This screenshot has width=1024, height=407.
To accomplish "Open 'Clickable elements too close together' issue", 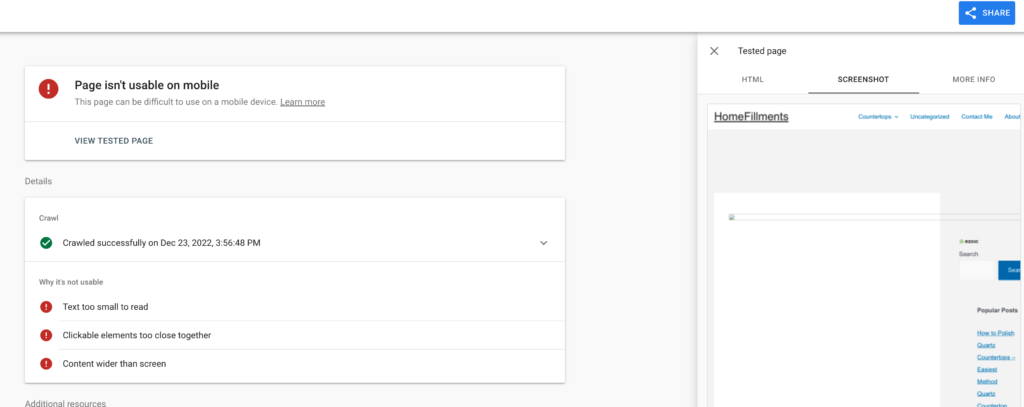I will pyautogui.click(x=137, y=335).
